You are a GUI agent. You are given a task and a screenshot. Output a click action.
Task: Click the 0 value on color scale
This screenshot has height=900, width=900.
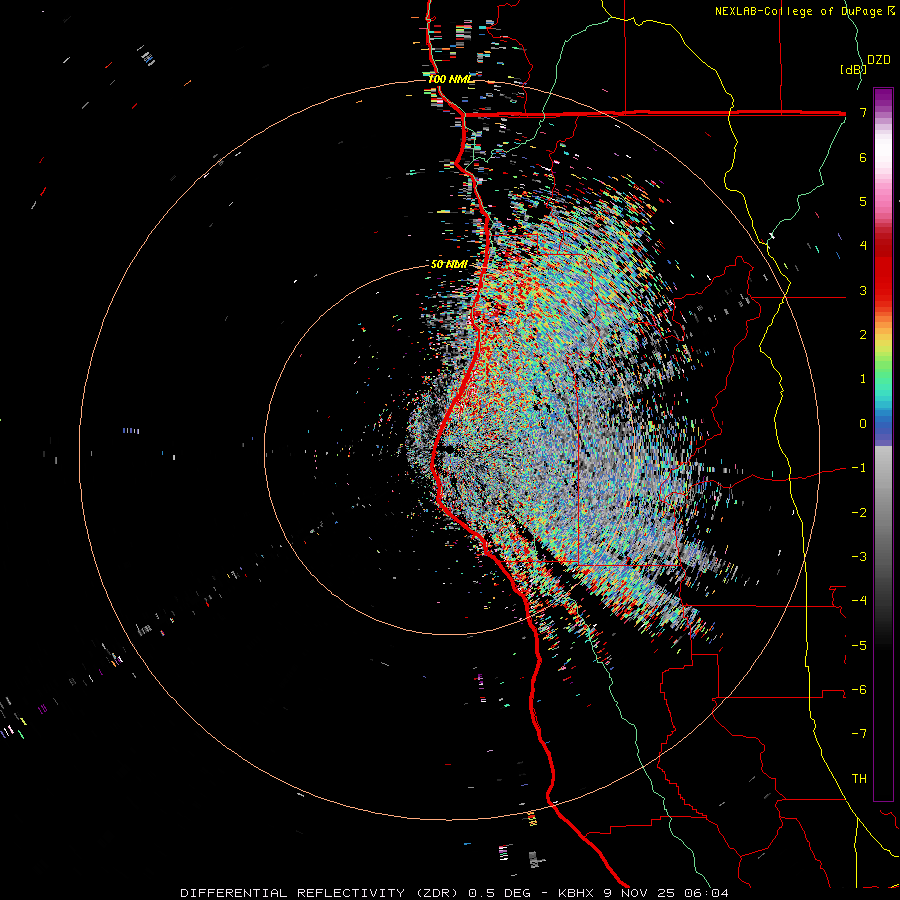click(863, 424)
